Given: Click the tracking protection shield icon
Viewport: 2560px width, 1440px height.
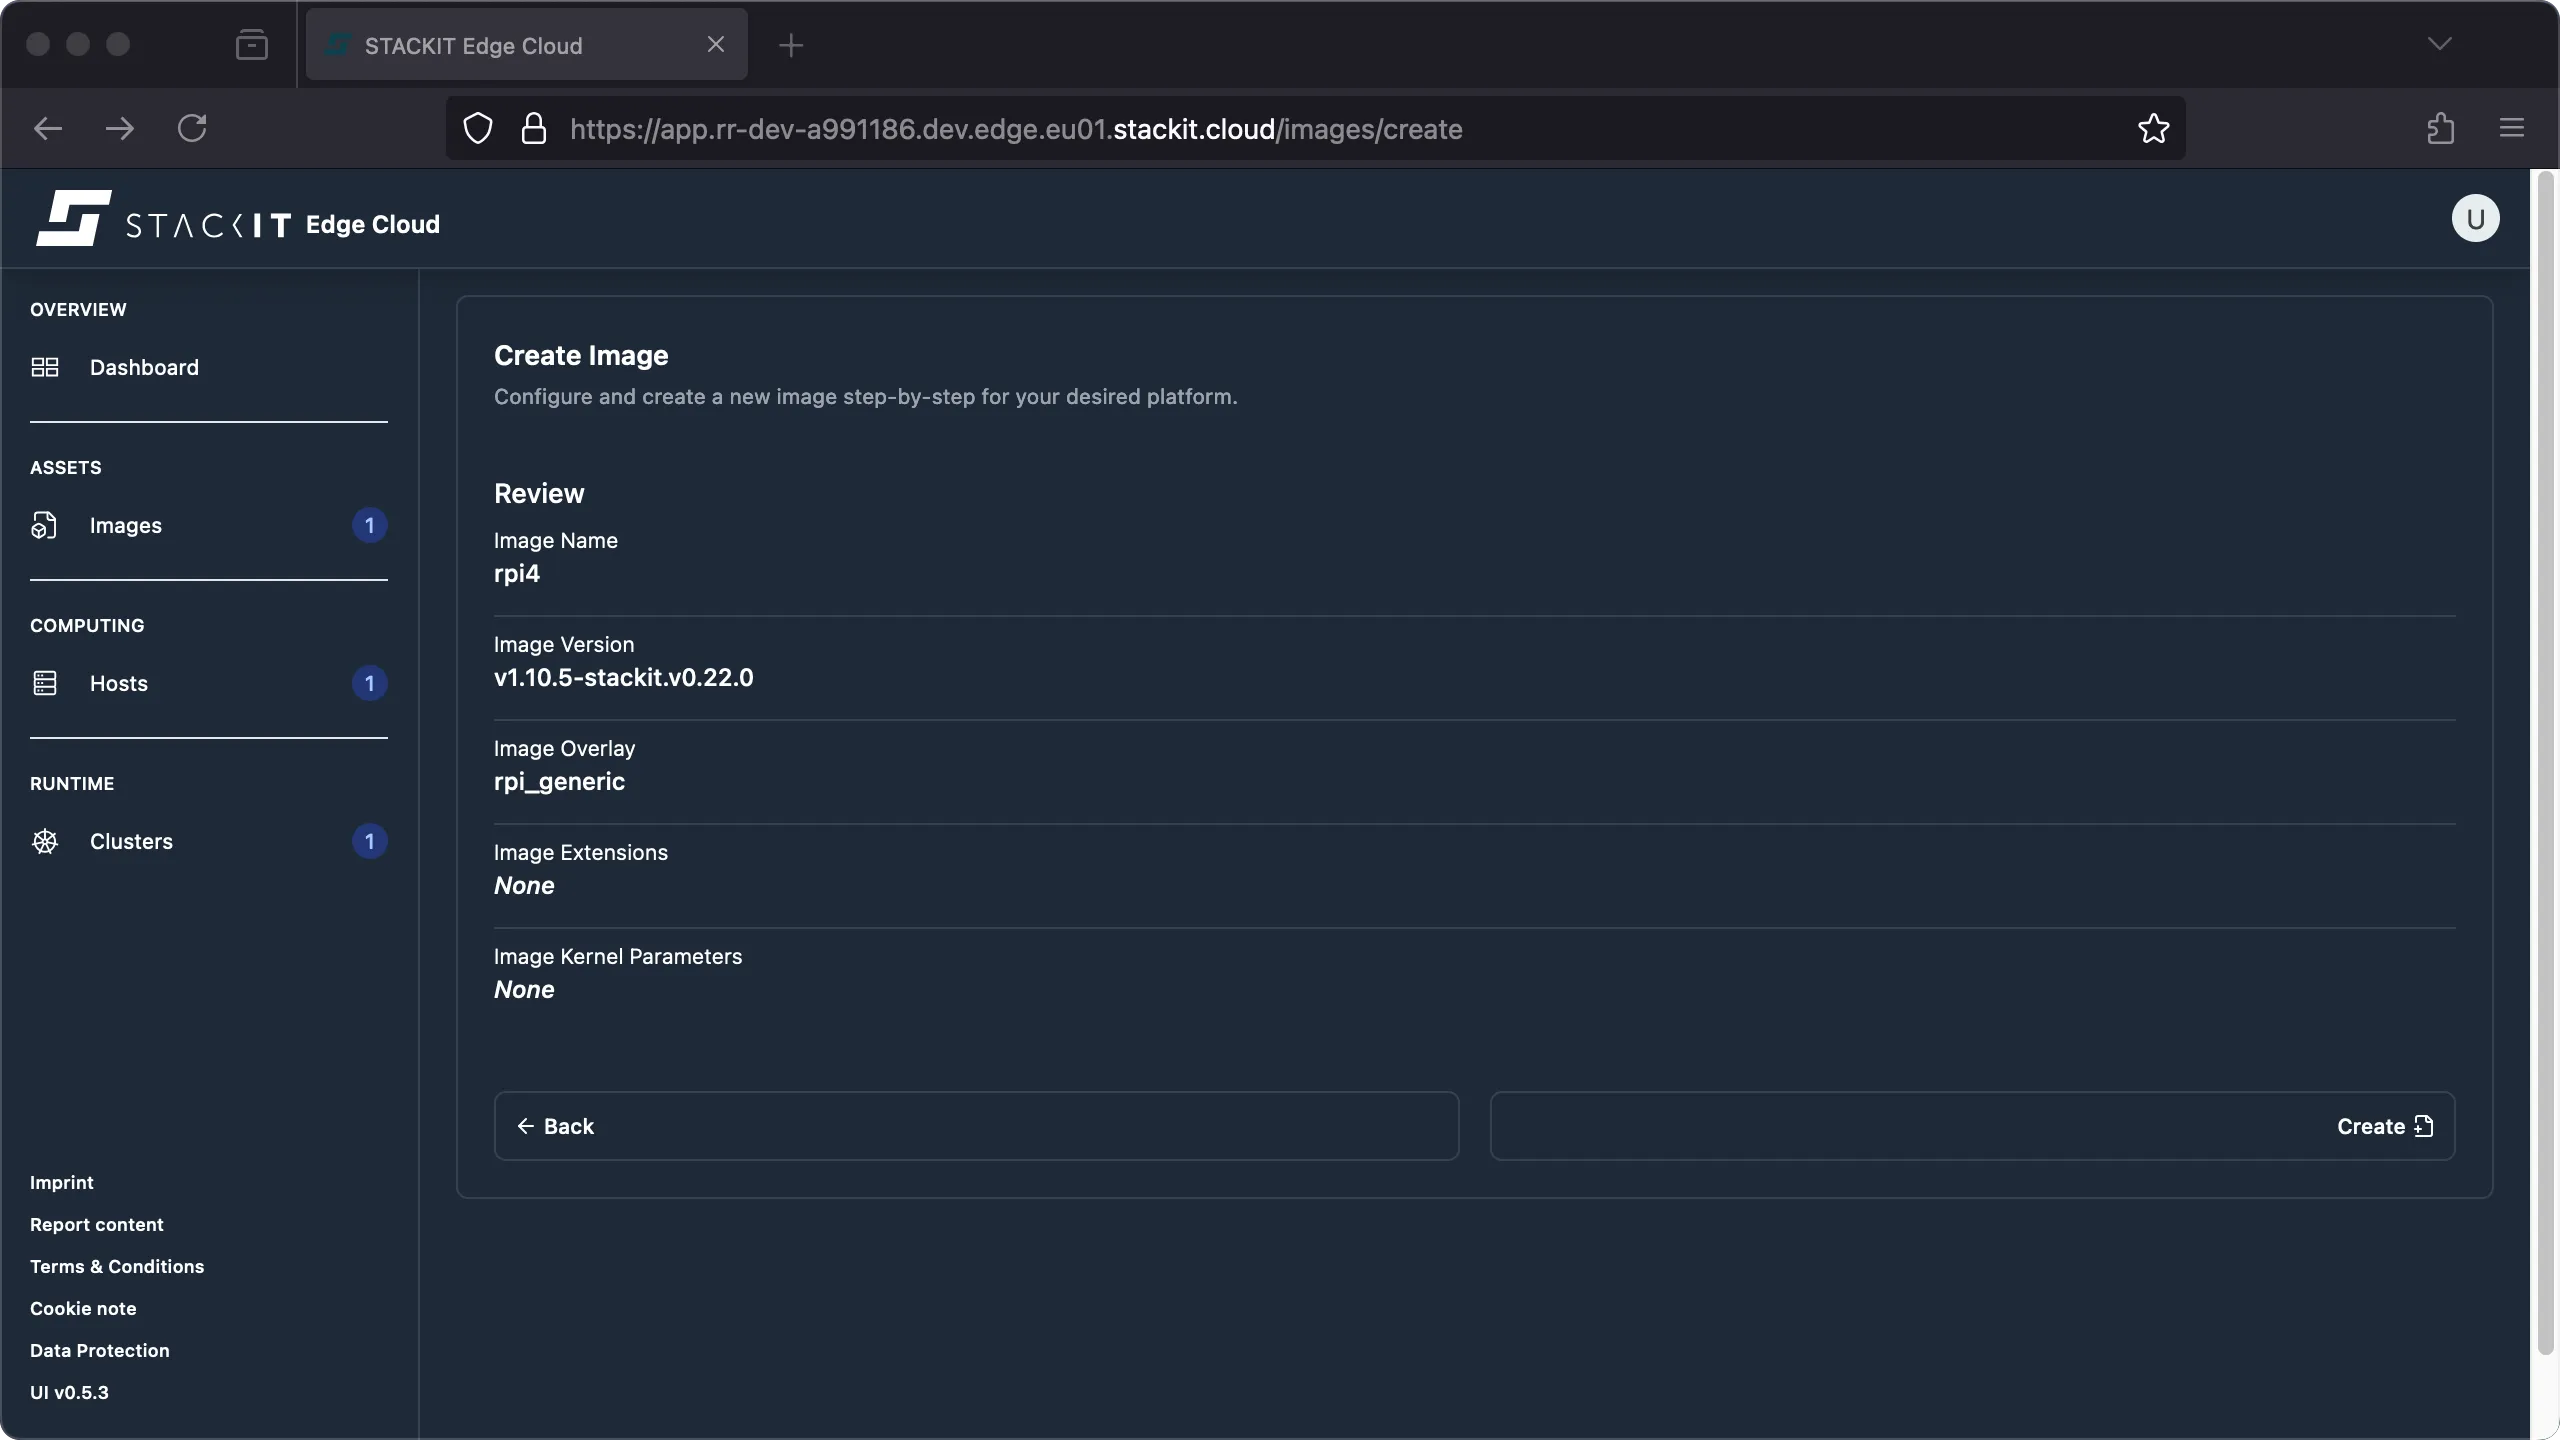Looking at the screenshot, I should pyautogui.click(x=477, y=128).
